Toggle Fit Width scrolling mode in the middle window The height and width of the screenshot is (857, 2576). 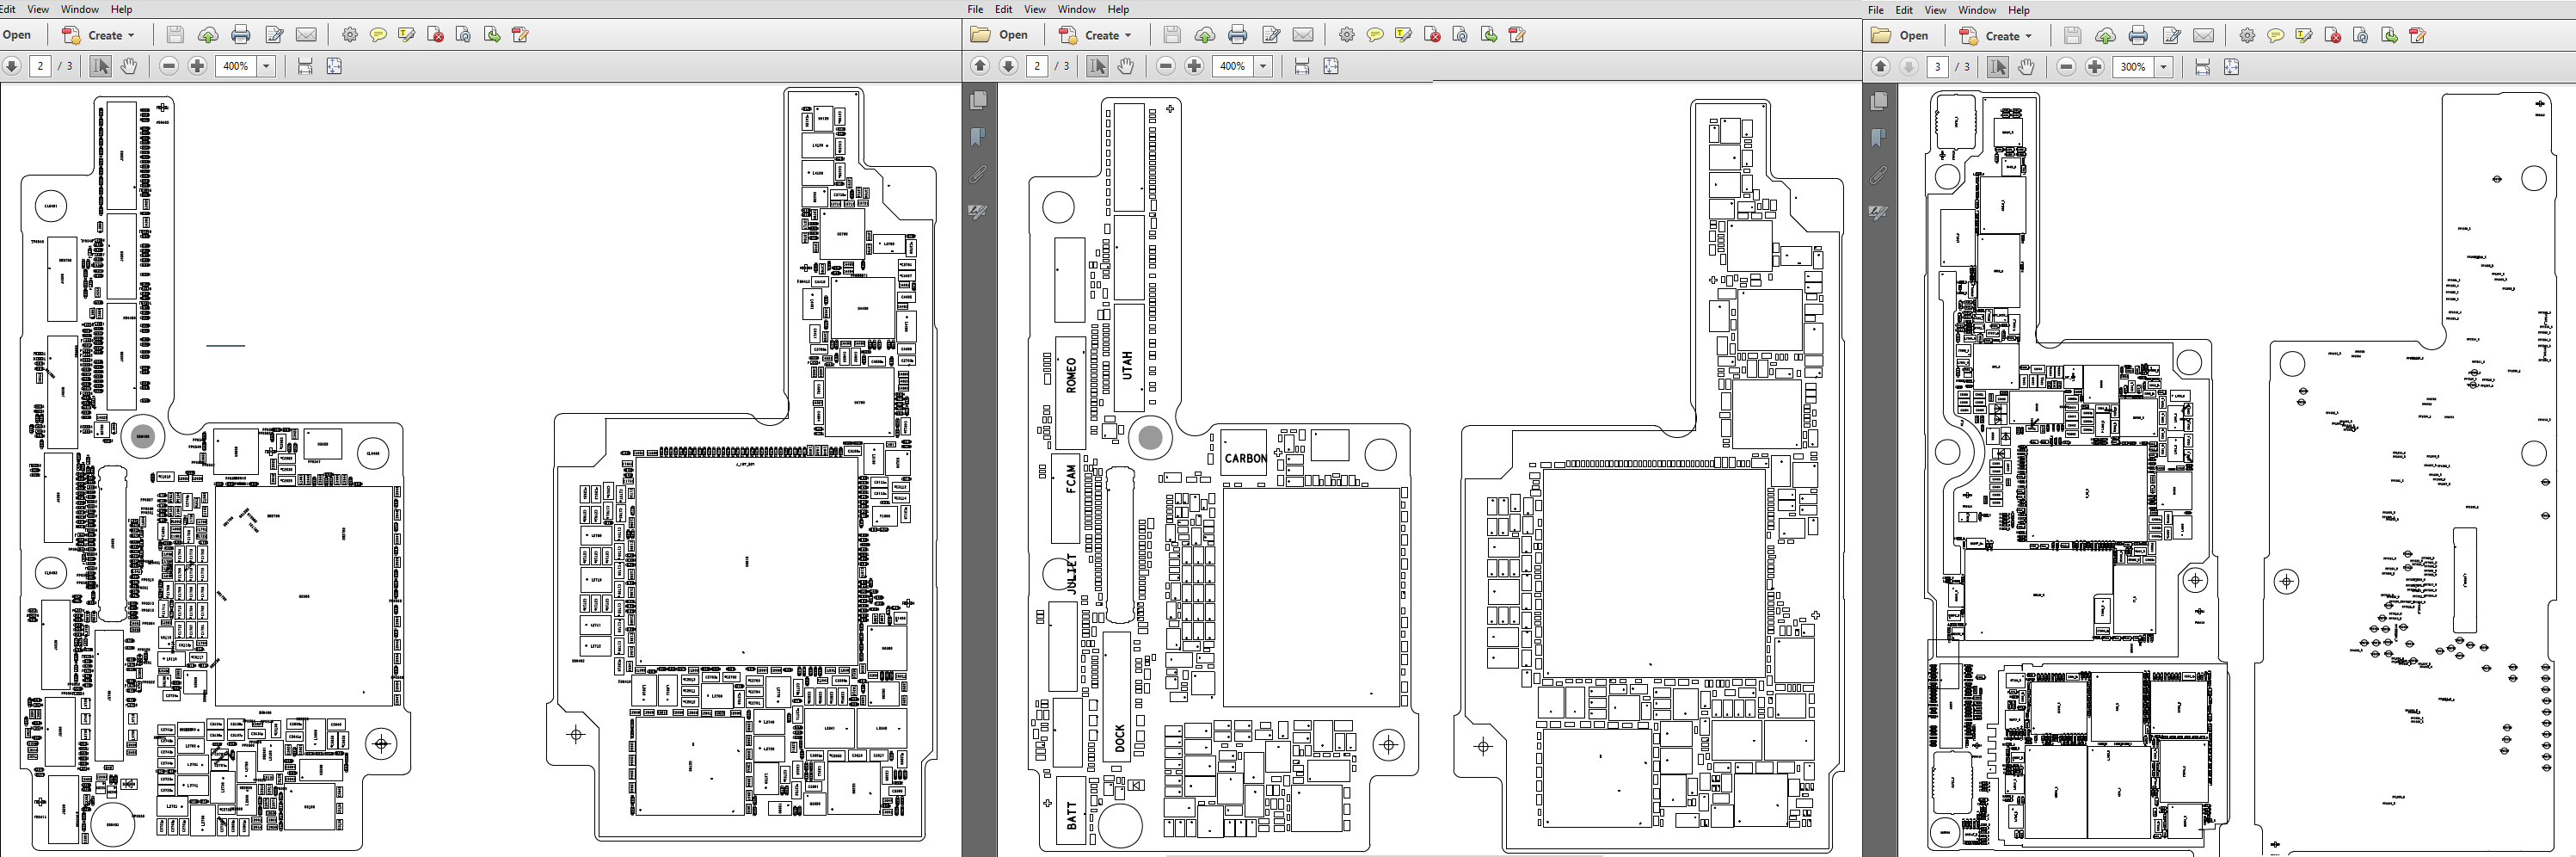pyautogui.click(x=1302, y=66)
